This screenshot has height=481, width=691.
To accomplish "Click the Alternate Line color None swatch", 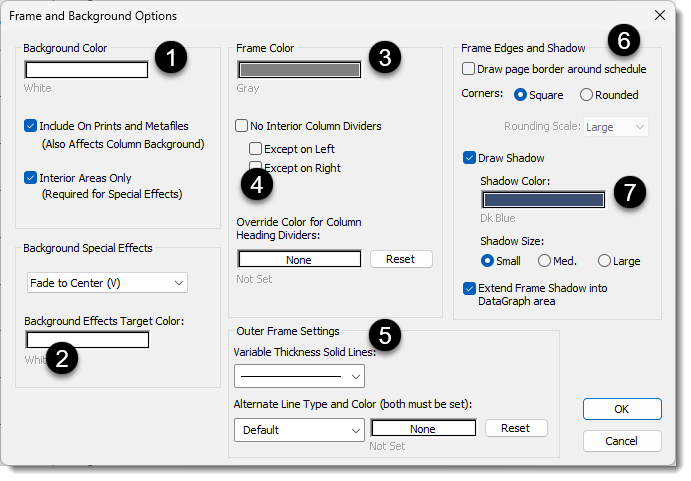I will (422, 429).
